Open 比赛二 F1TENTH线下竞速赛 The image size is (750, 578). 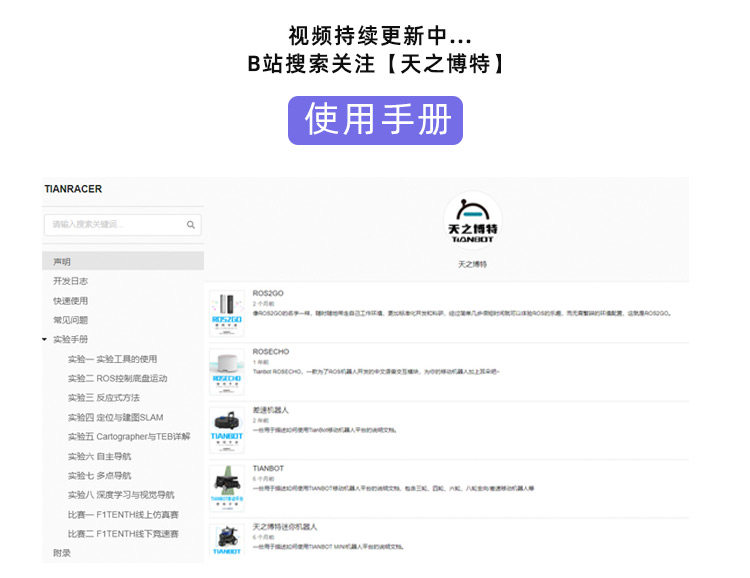[123, 534]
